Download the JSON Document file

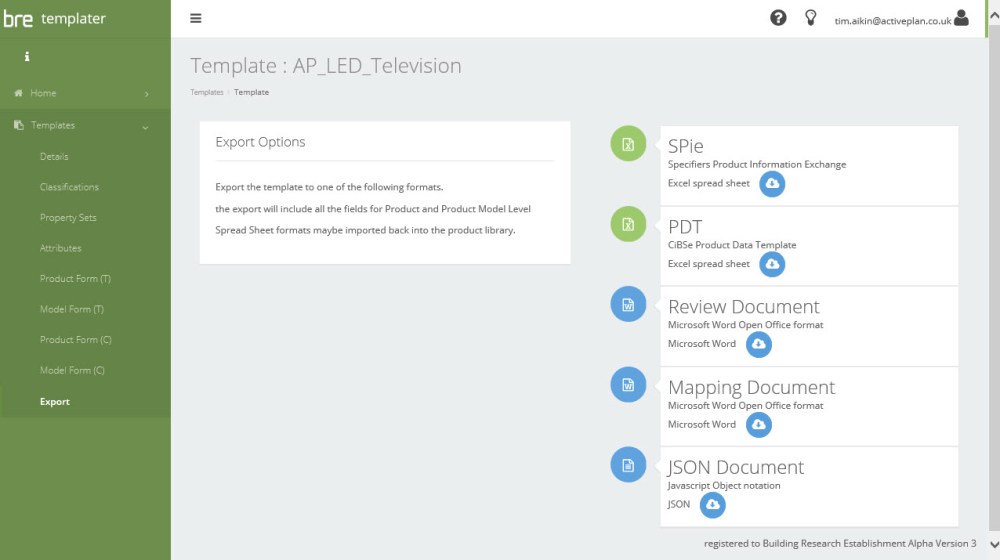click(713, 505)
